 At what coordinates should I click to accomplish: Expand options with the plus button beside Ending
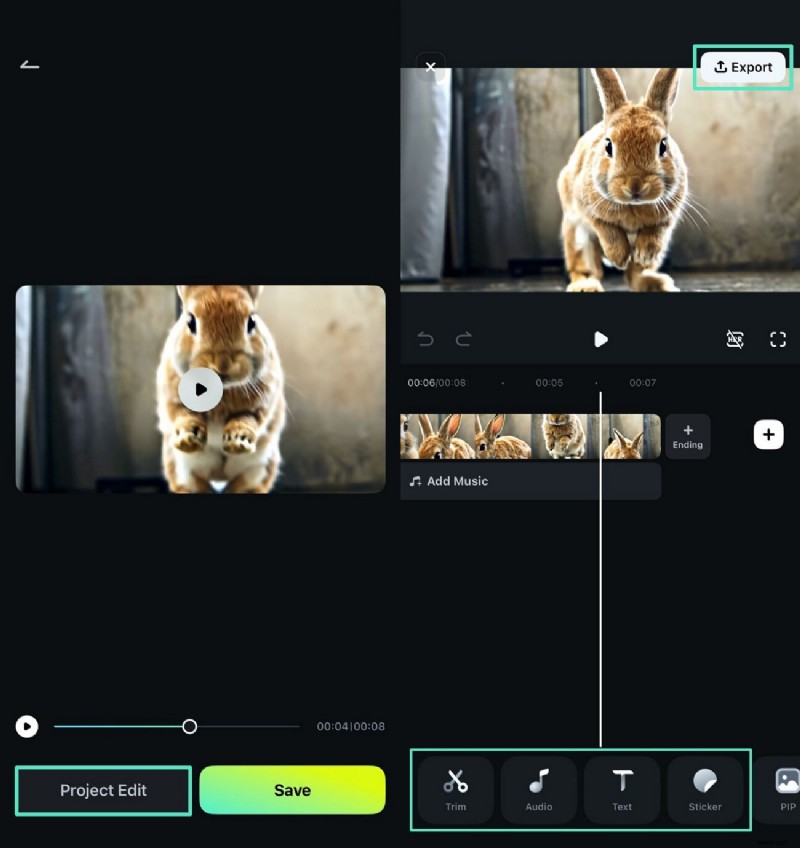pos(768,434)
